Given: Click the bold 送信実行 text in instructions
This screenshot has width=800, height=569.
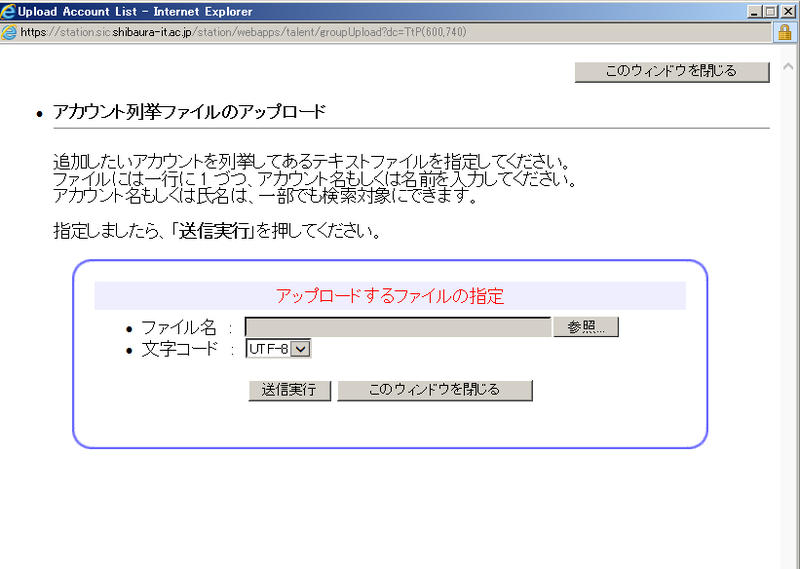Looking at the screenshot, I should 214,231.
